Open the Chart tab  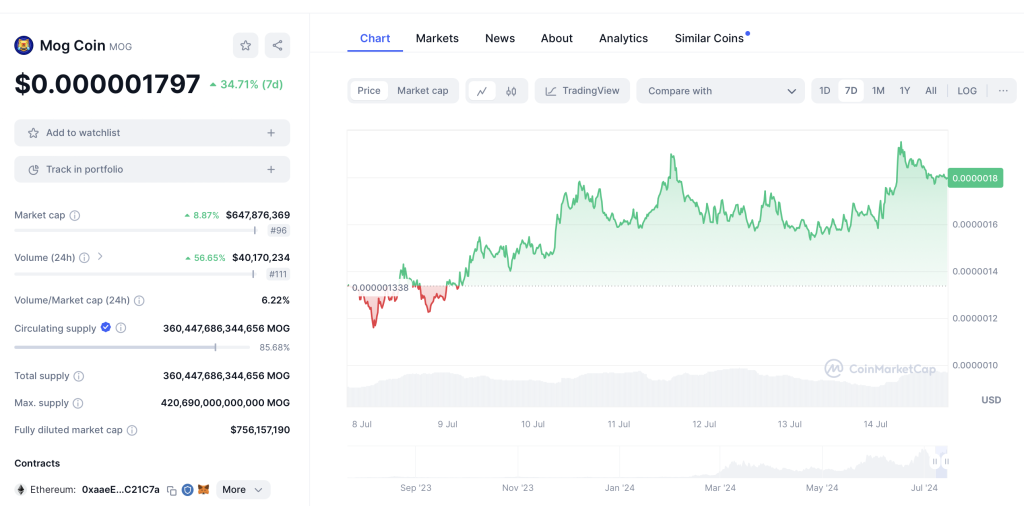coord(375,39)
